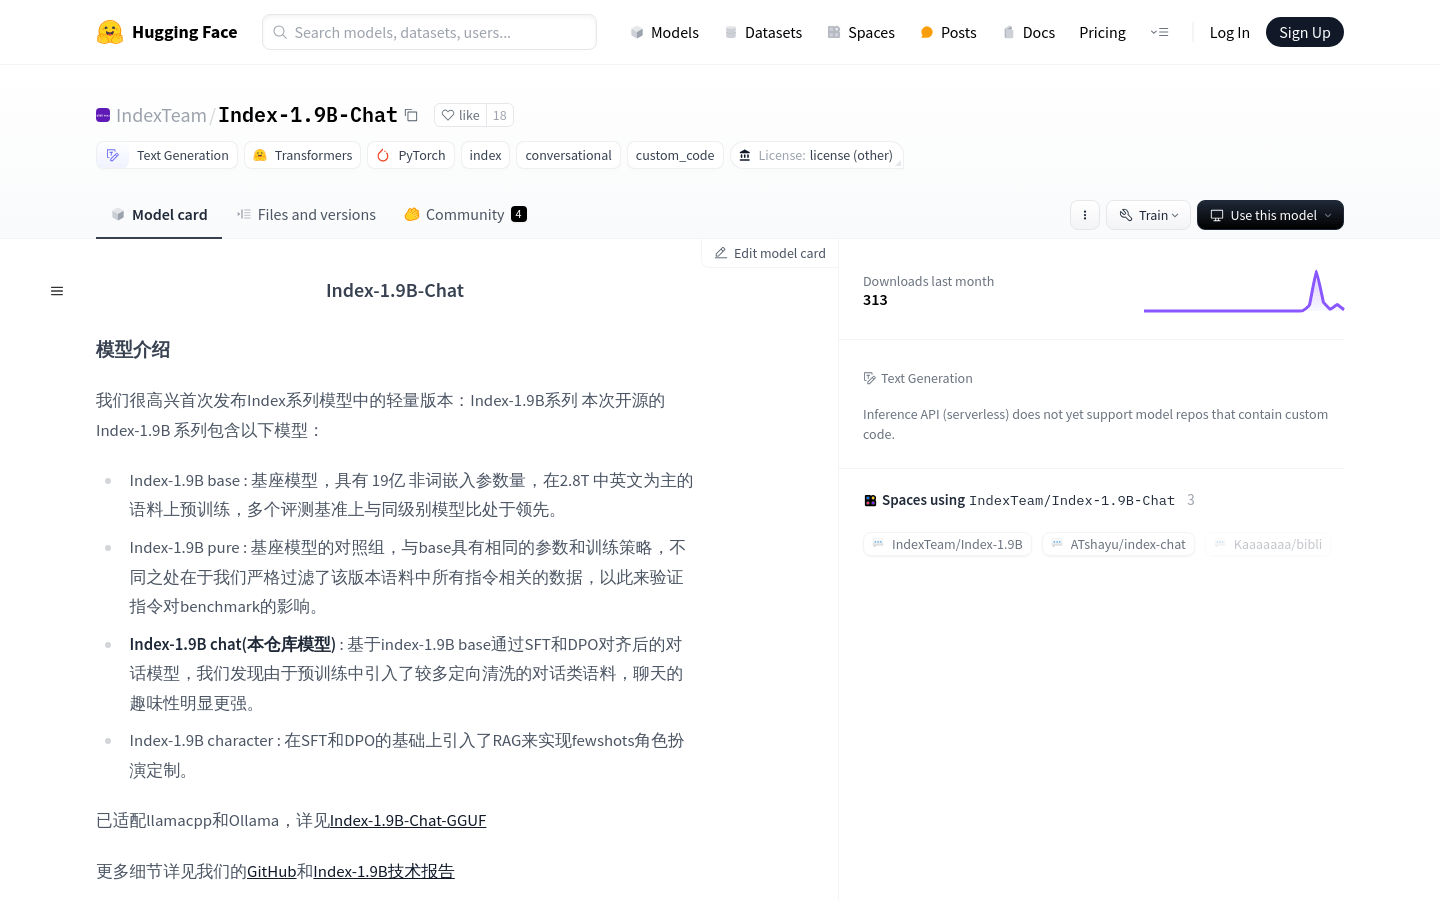This screenshot has width=1440, height=900.
Task: Focus the search models input field
Action: tap(430, 32)
